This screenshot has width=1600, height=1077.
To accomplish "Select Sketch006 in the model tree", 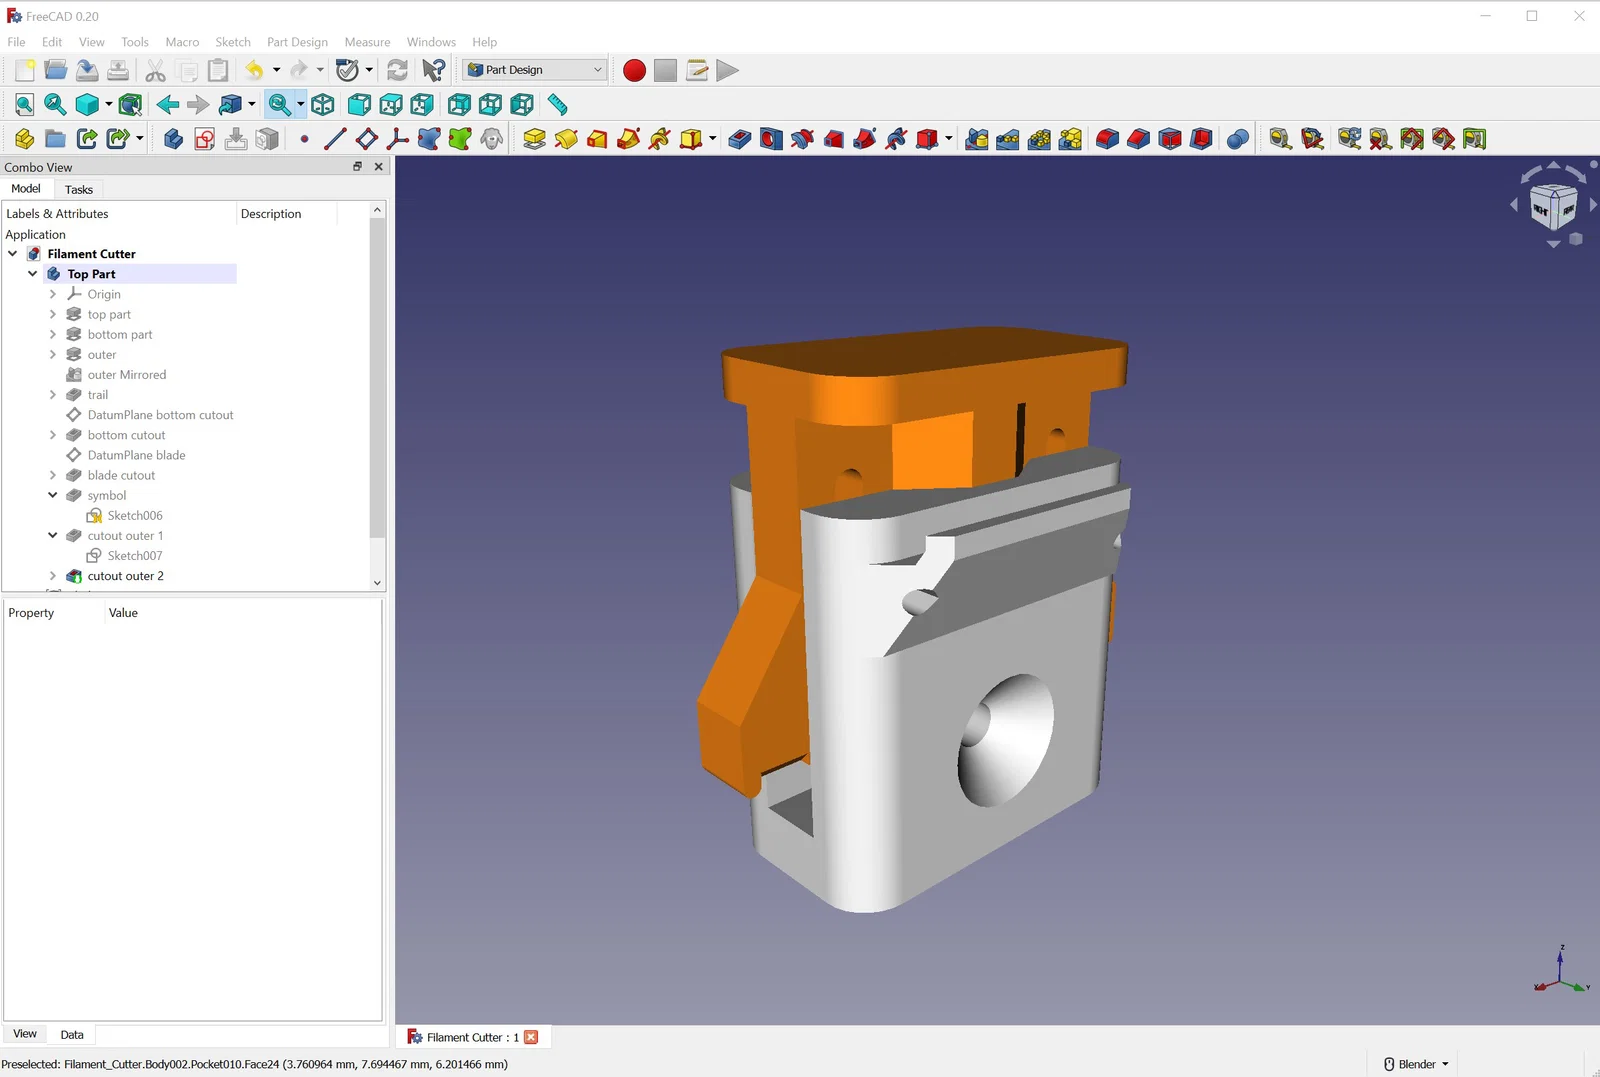I will pyautogui.click(x=135, y=516).
